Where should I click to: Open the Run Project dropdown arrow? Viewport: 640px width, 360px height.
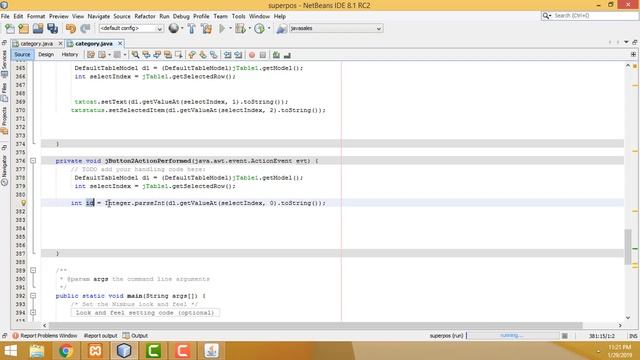click(x=230, y=28)
